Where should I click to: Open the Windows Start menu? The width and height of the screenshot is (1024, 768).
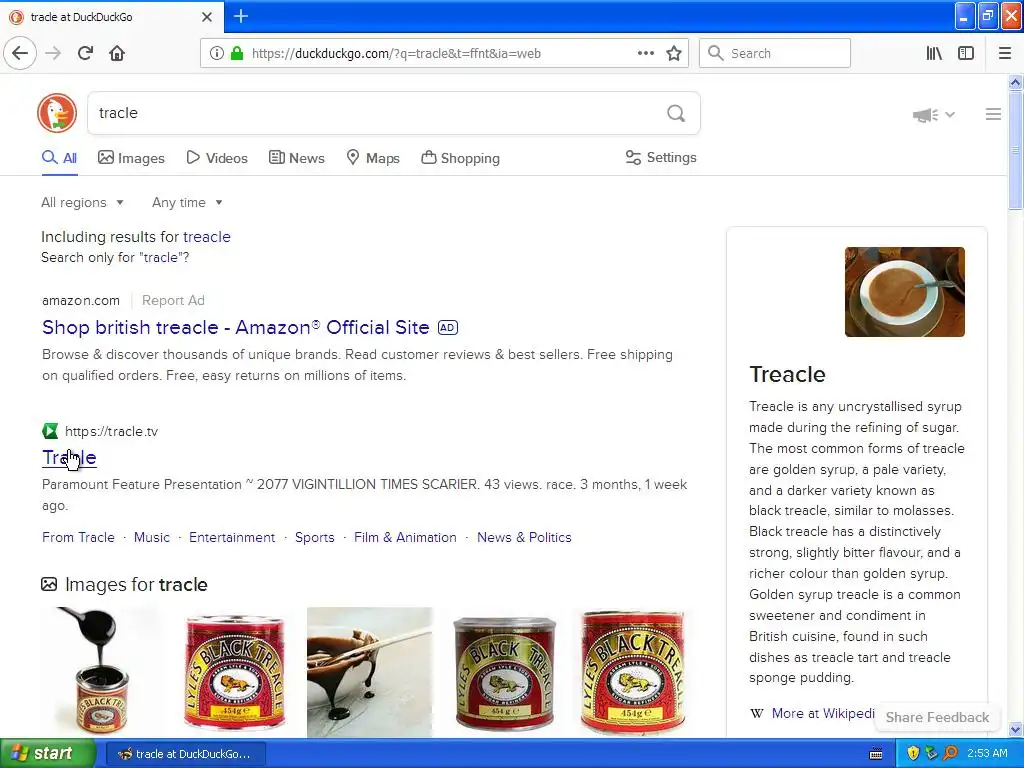(x=47, y=753)
